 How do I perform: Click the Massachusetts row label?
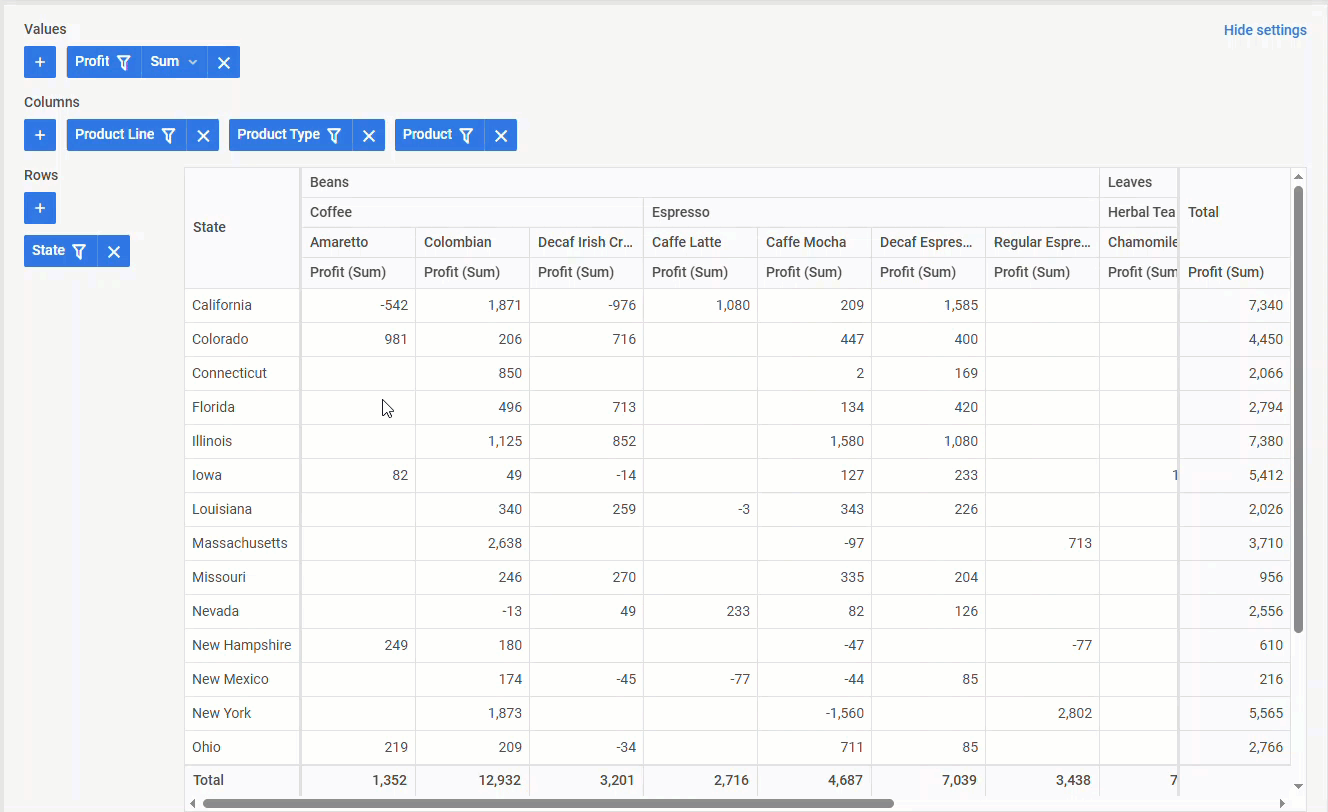click(x=242, y=544)
